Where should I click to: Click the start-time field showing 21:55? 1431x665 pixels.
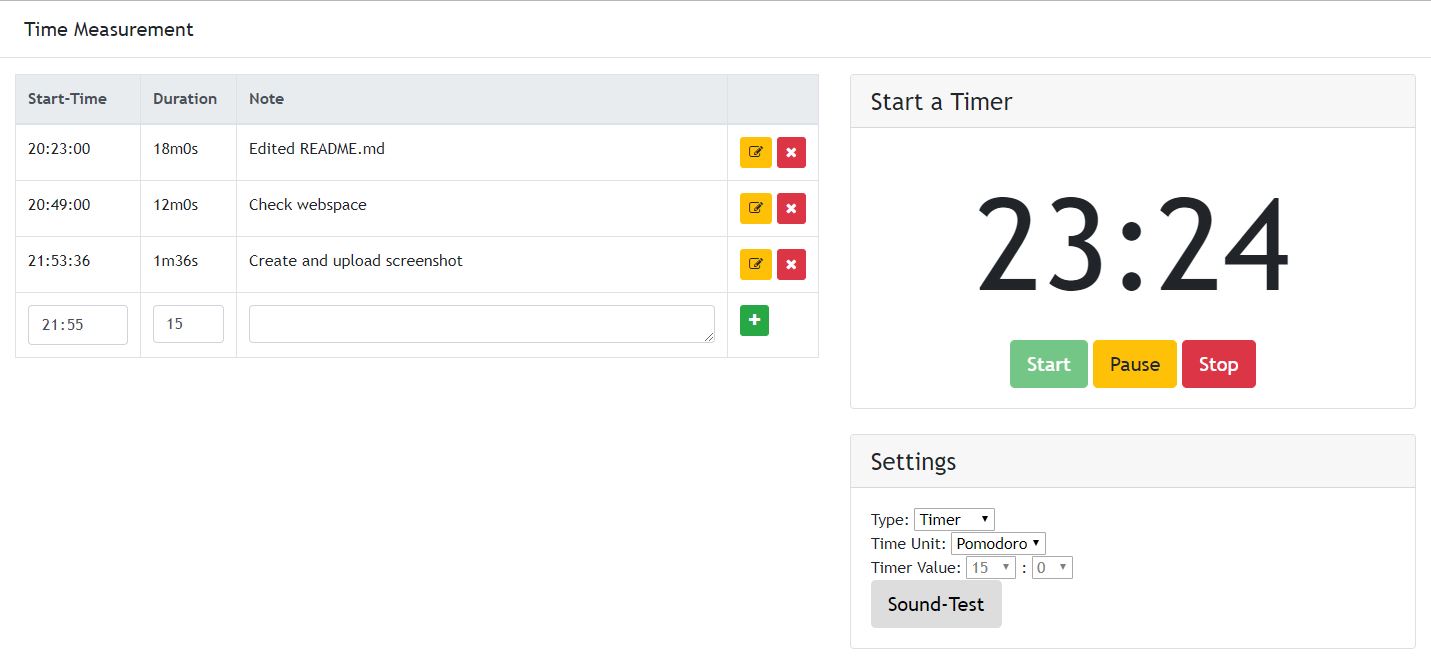(x=77, y=324)
